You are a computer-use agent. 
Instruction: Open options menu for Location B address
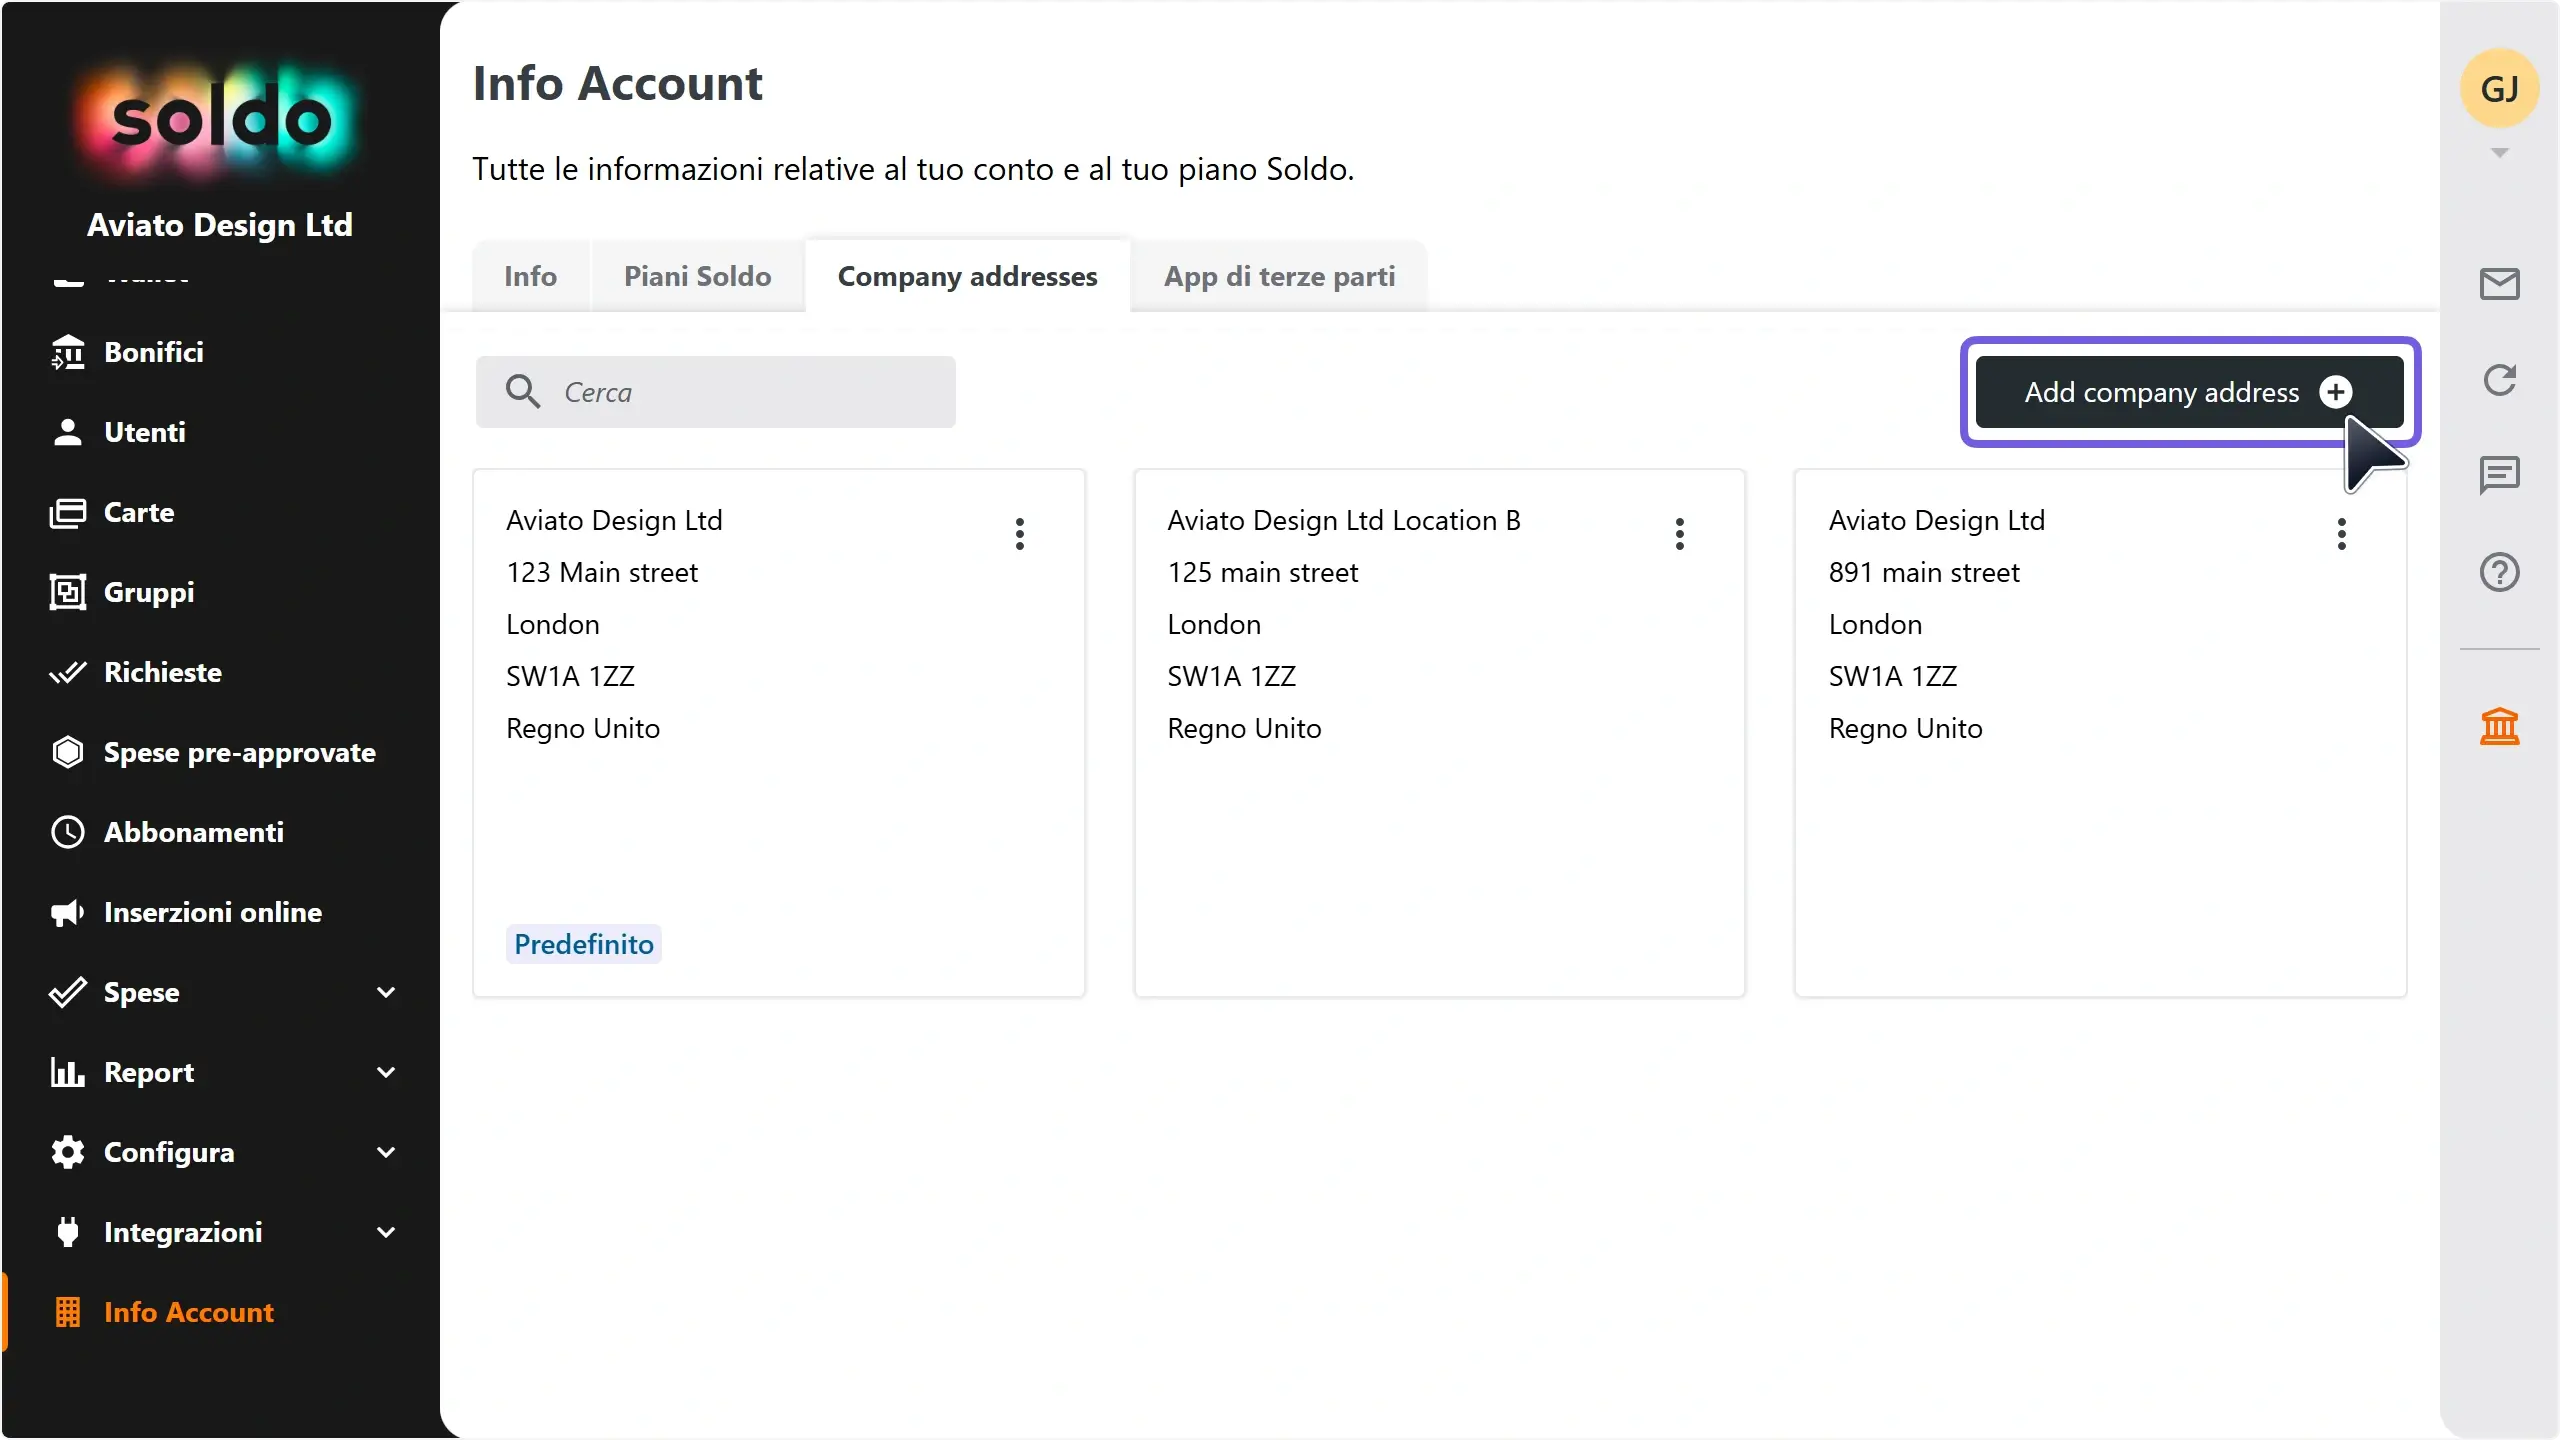point(1679,533)
